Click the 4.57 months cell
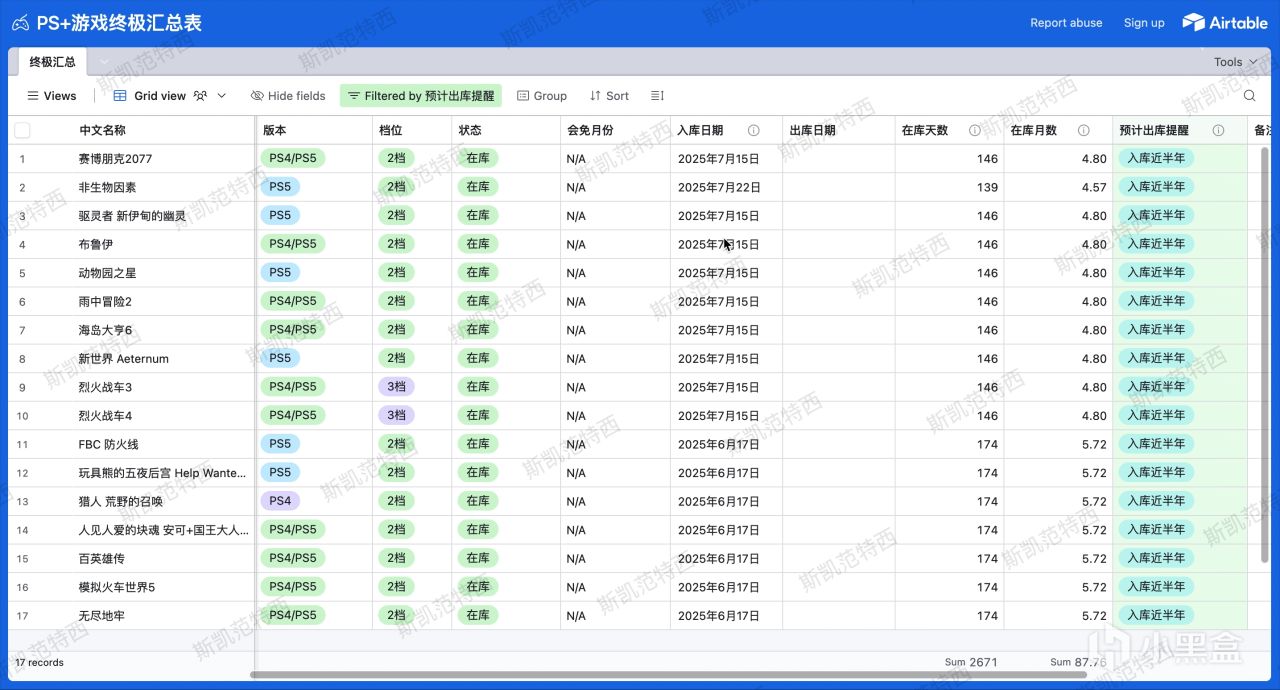The height and width of the screenshot is (690, 1280). (1059, 187)
